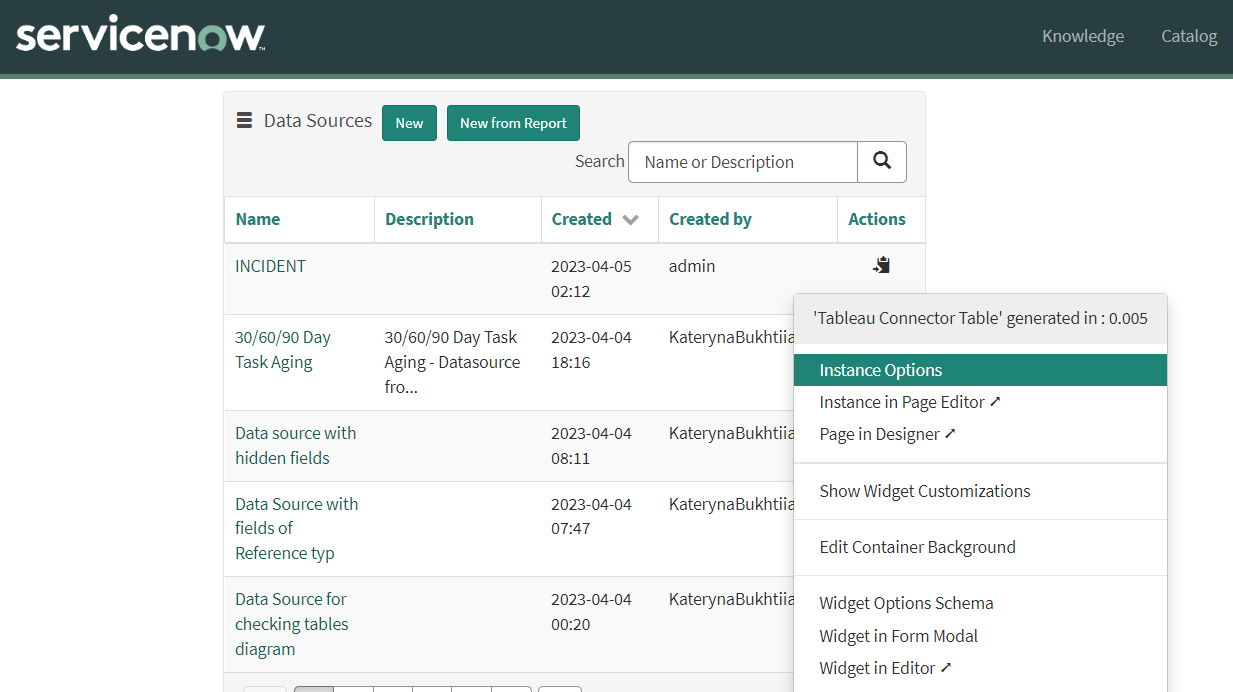This screenshot has width=1233, height=692.
Task: Click the action icon in INCIDENT row
Action: coord(881,266)
